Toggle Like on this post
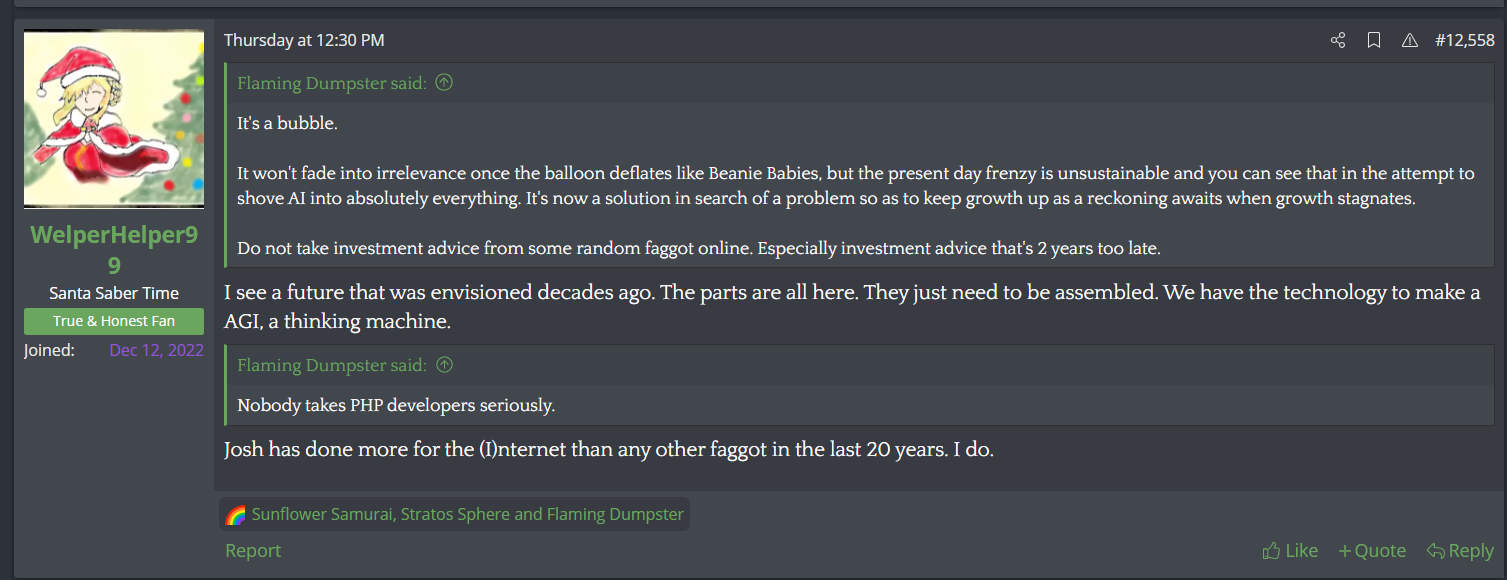 coord(1290,549)
